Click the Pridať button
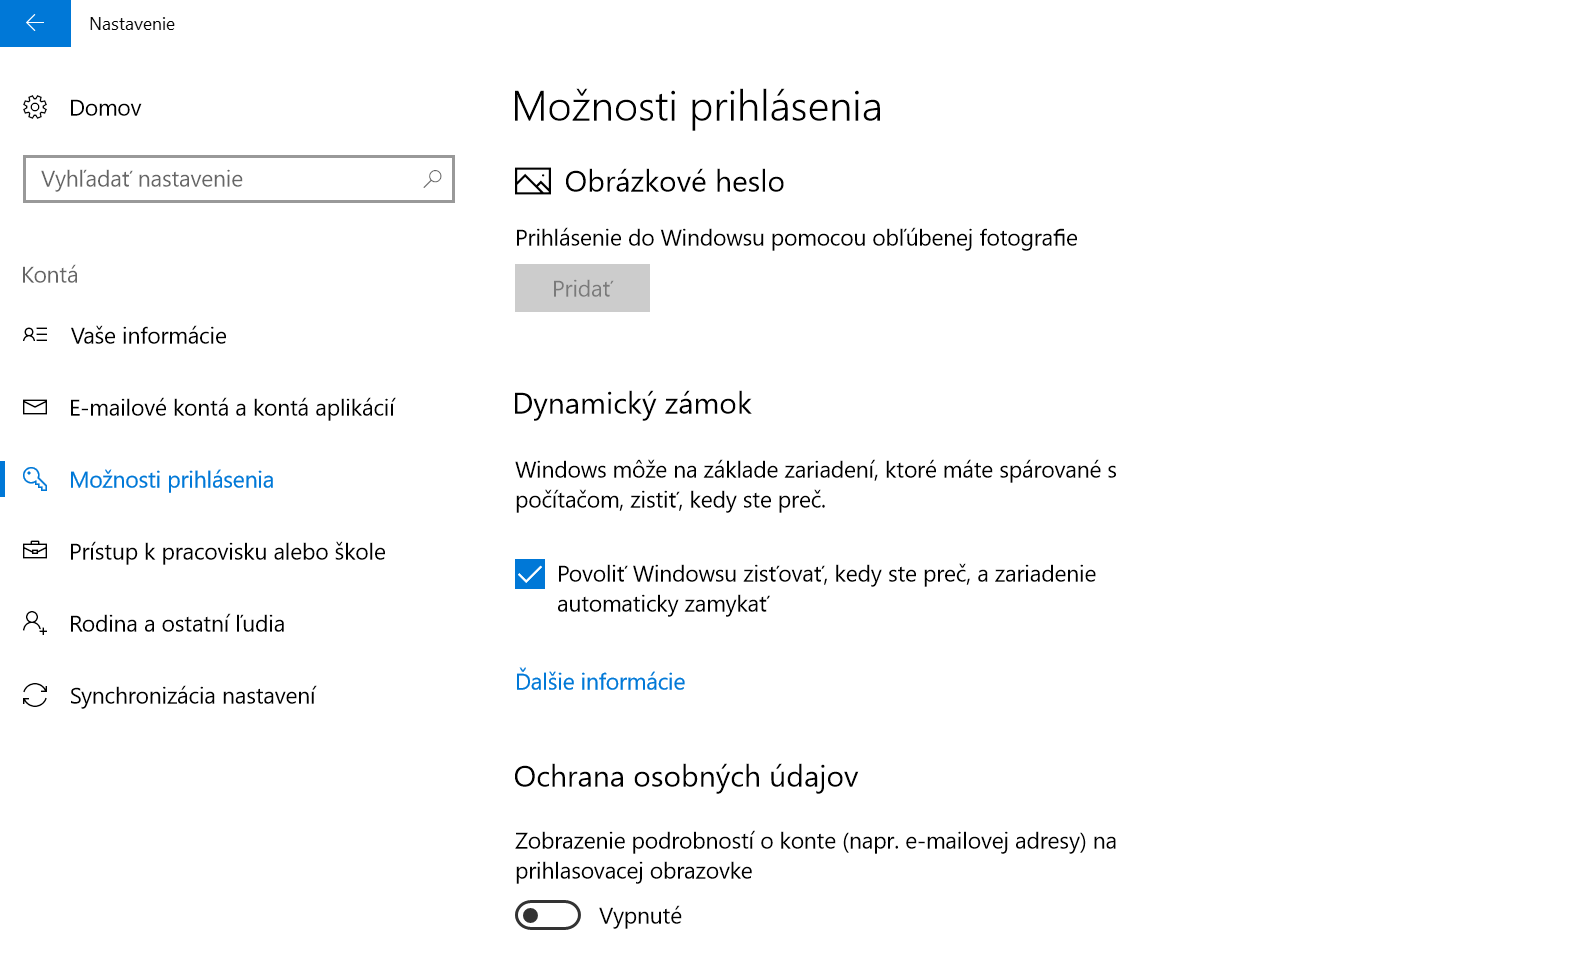The width and height of the screenshot is (1585, 977). (582, 288)
